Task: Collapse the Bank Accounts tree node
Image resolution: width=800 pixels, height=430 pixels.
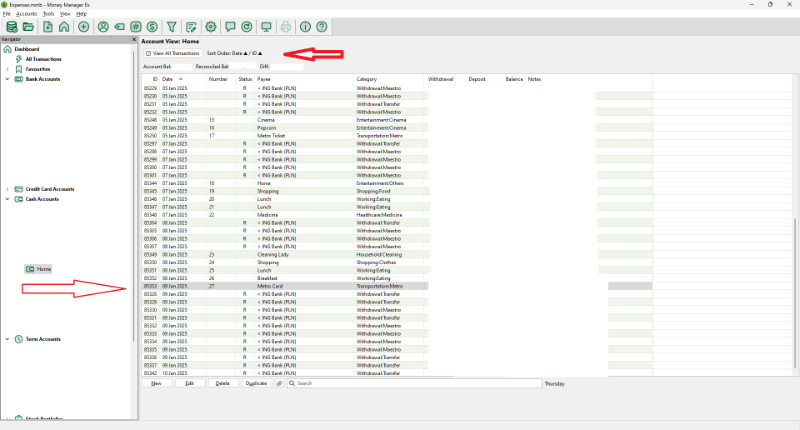Action: 7,79
